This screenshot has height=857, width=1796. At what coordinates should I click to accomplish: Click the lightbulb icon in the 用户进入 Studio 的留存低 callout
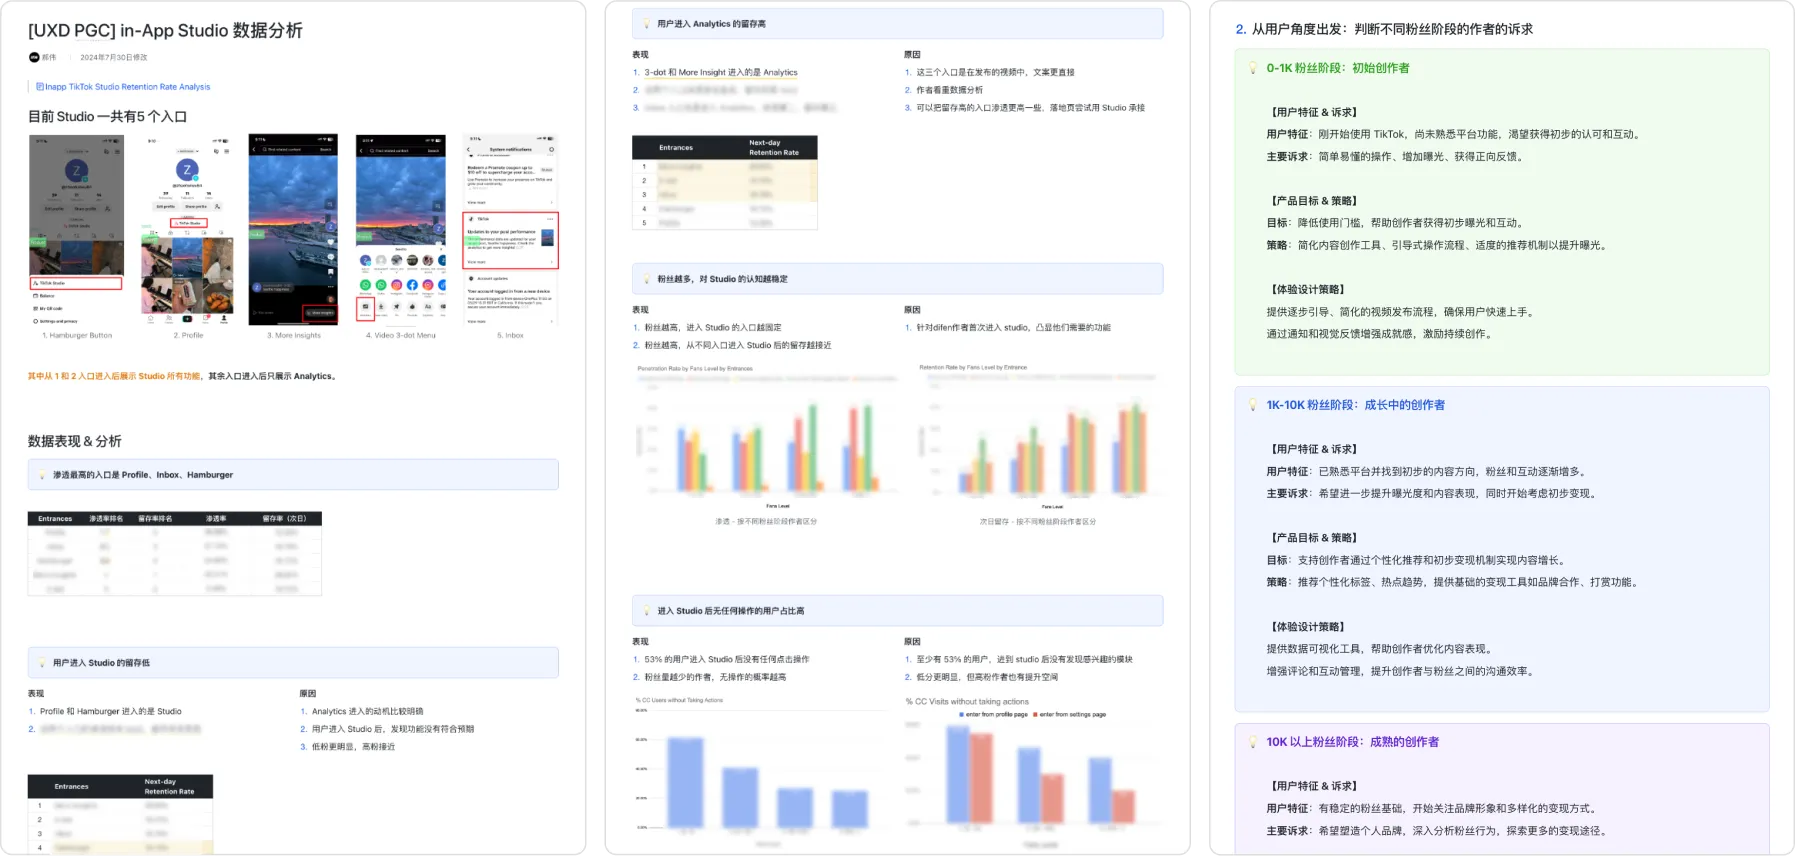[42, 663]
